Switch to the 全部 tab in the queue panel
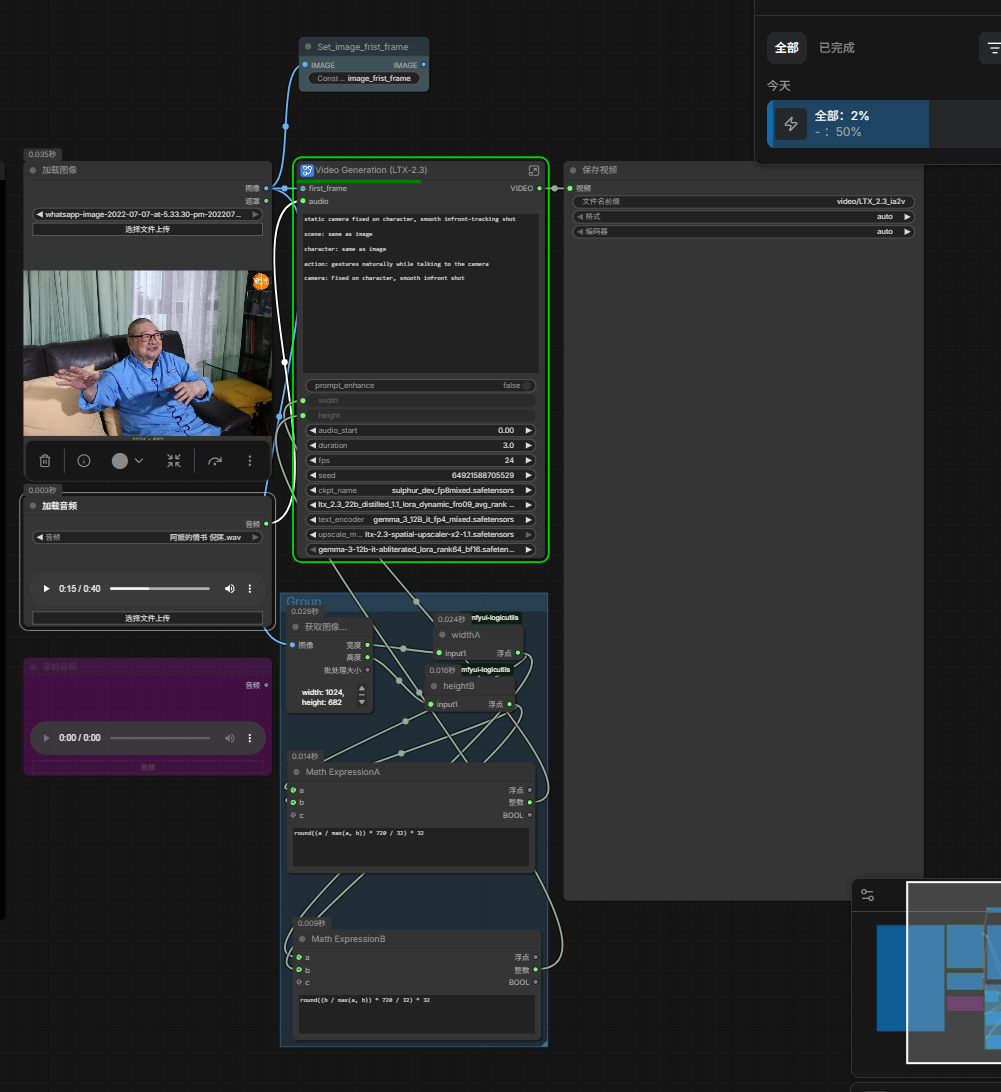The image size is (1001, 1092). pos(786,48)
